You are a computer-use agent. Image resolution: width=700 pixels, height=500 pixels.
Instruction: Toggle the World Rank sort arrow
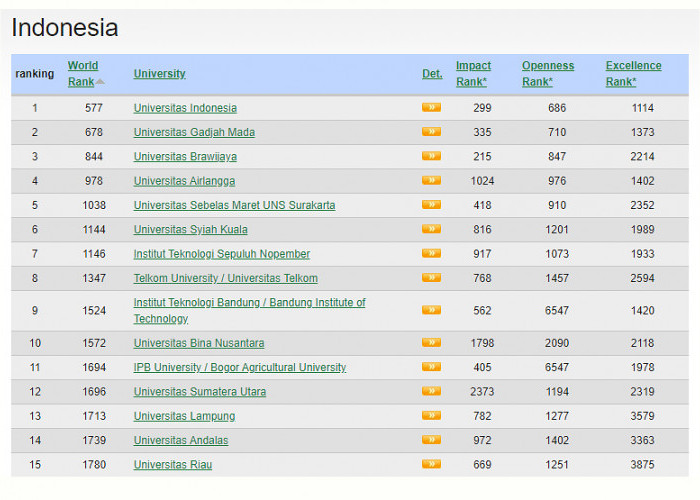click(x=100, y=82)
